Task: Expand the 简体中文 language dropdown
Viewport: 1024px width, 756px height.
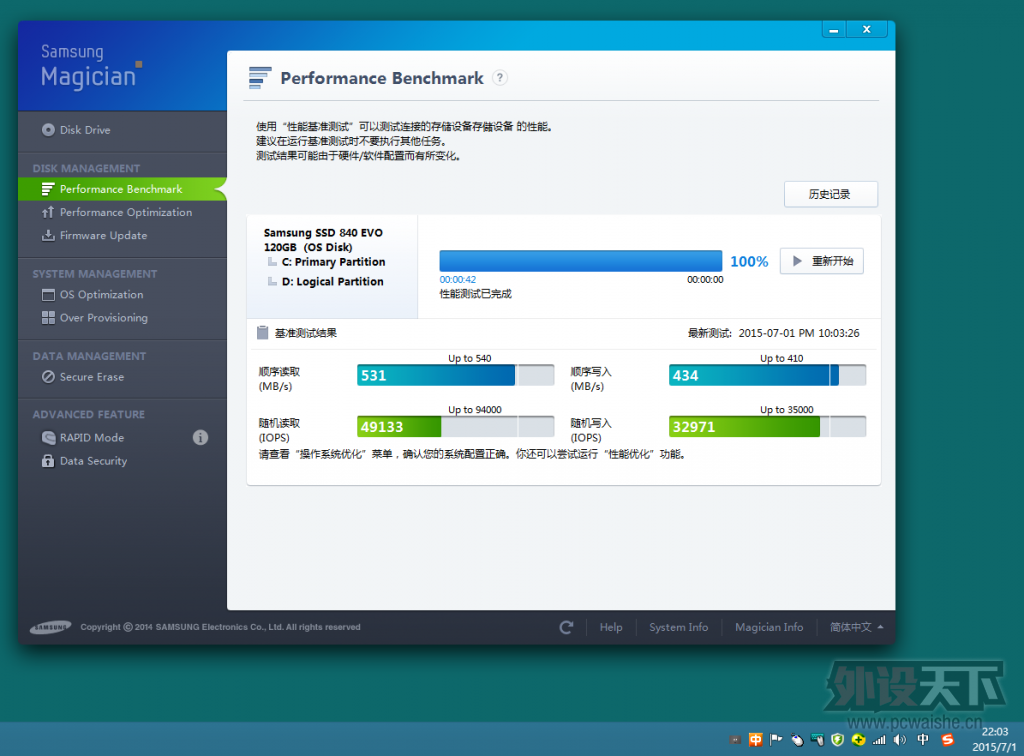Action: [x=856, y=627]
